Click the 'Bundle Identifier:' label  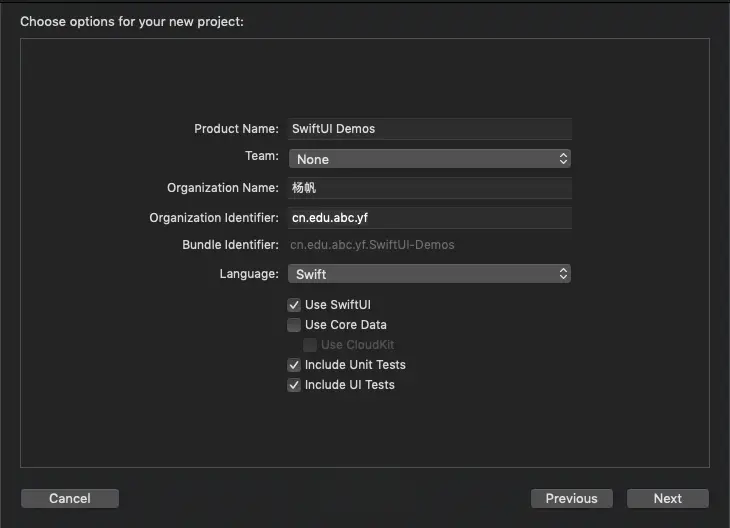pos(230,245)
